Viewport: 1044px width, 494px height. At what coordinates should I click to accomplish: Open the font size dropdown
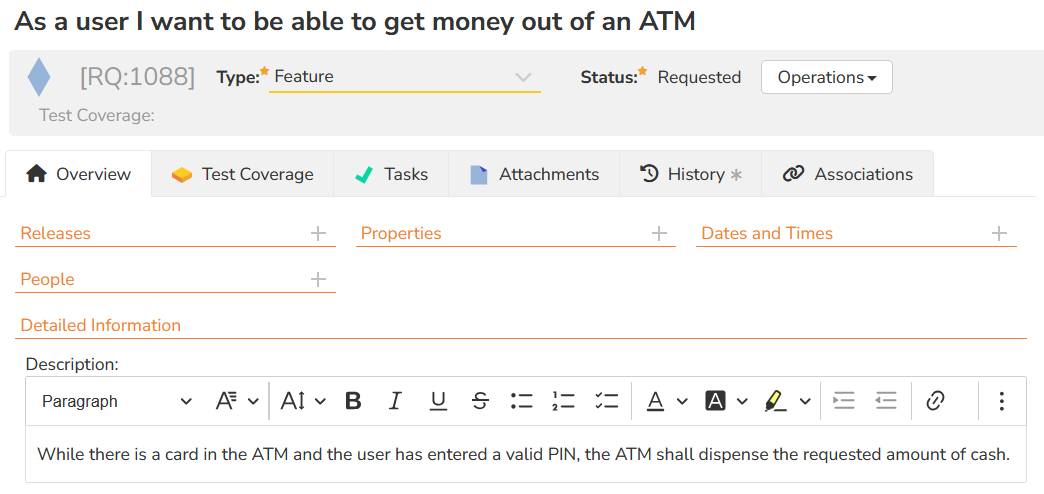pos(303,401)
